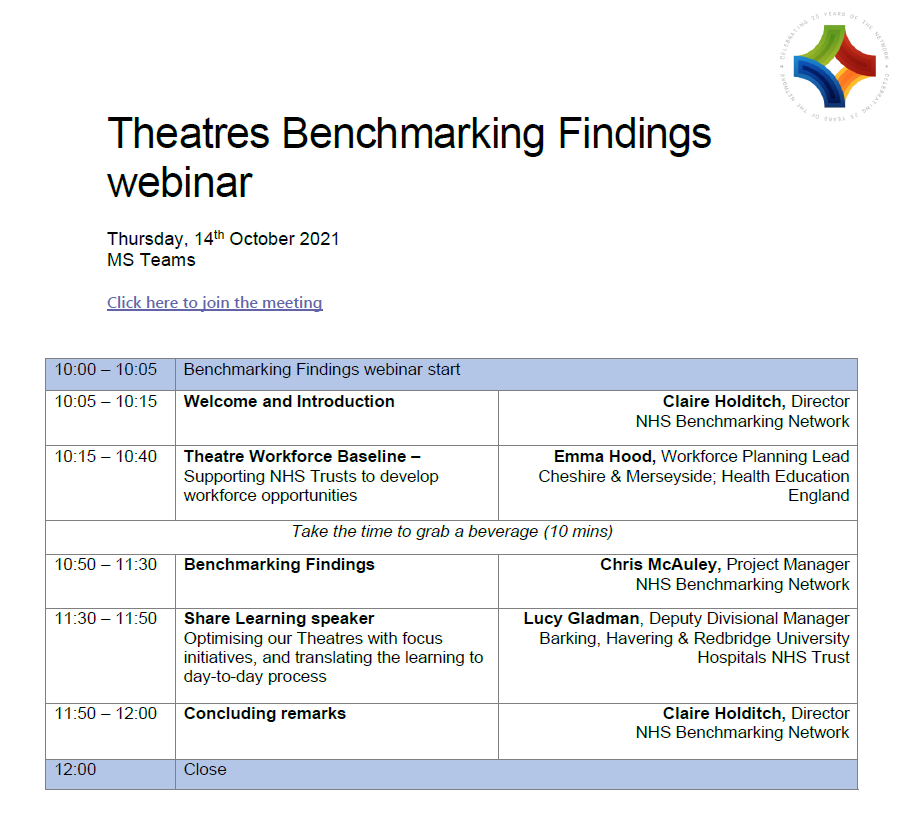Click 'Hospitals NHS Trust' speaker organisation line
Screen dimensions: 904x837
[x=773, y=658]
